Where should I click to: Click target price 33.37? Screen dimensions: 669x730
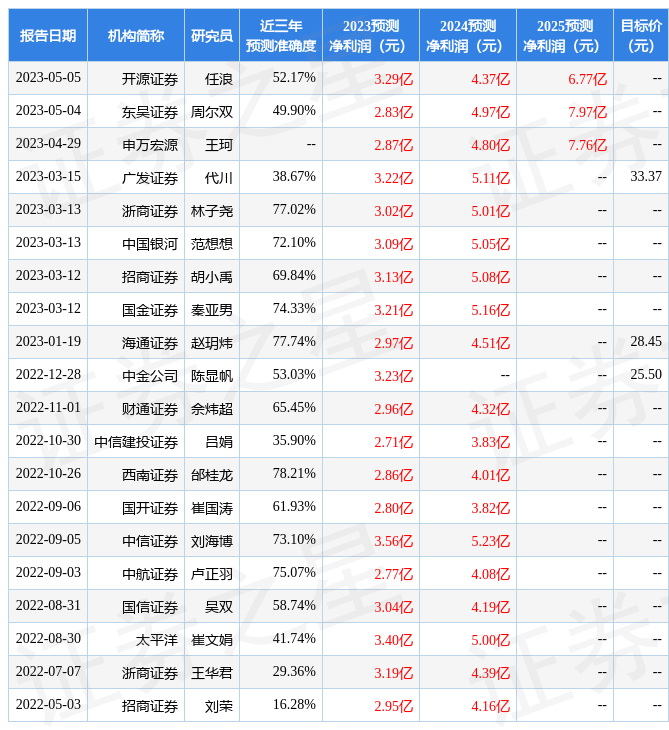coord(646,176)
